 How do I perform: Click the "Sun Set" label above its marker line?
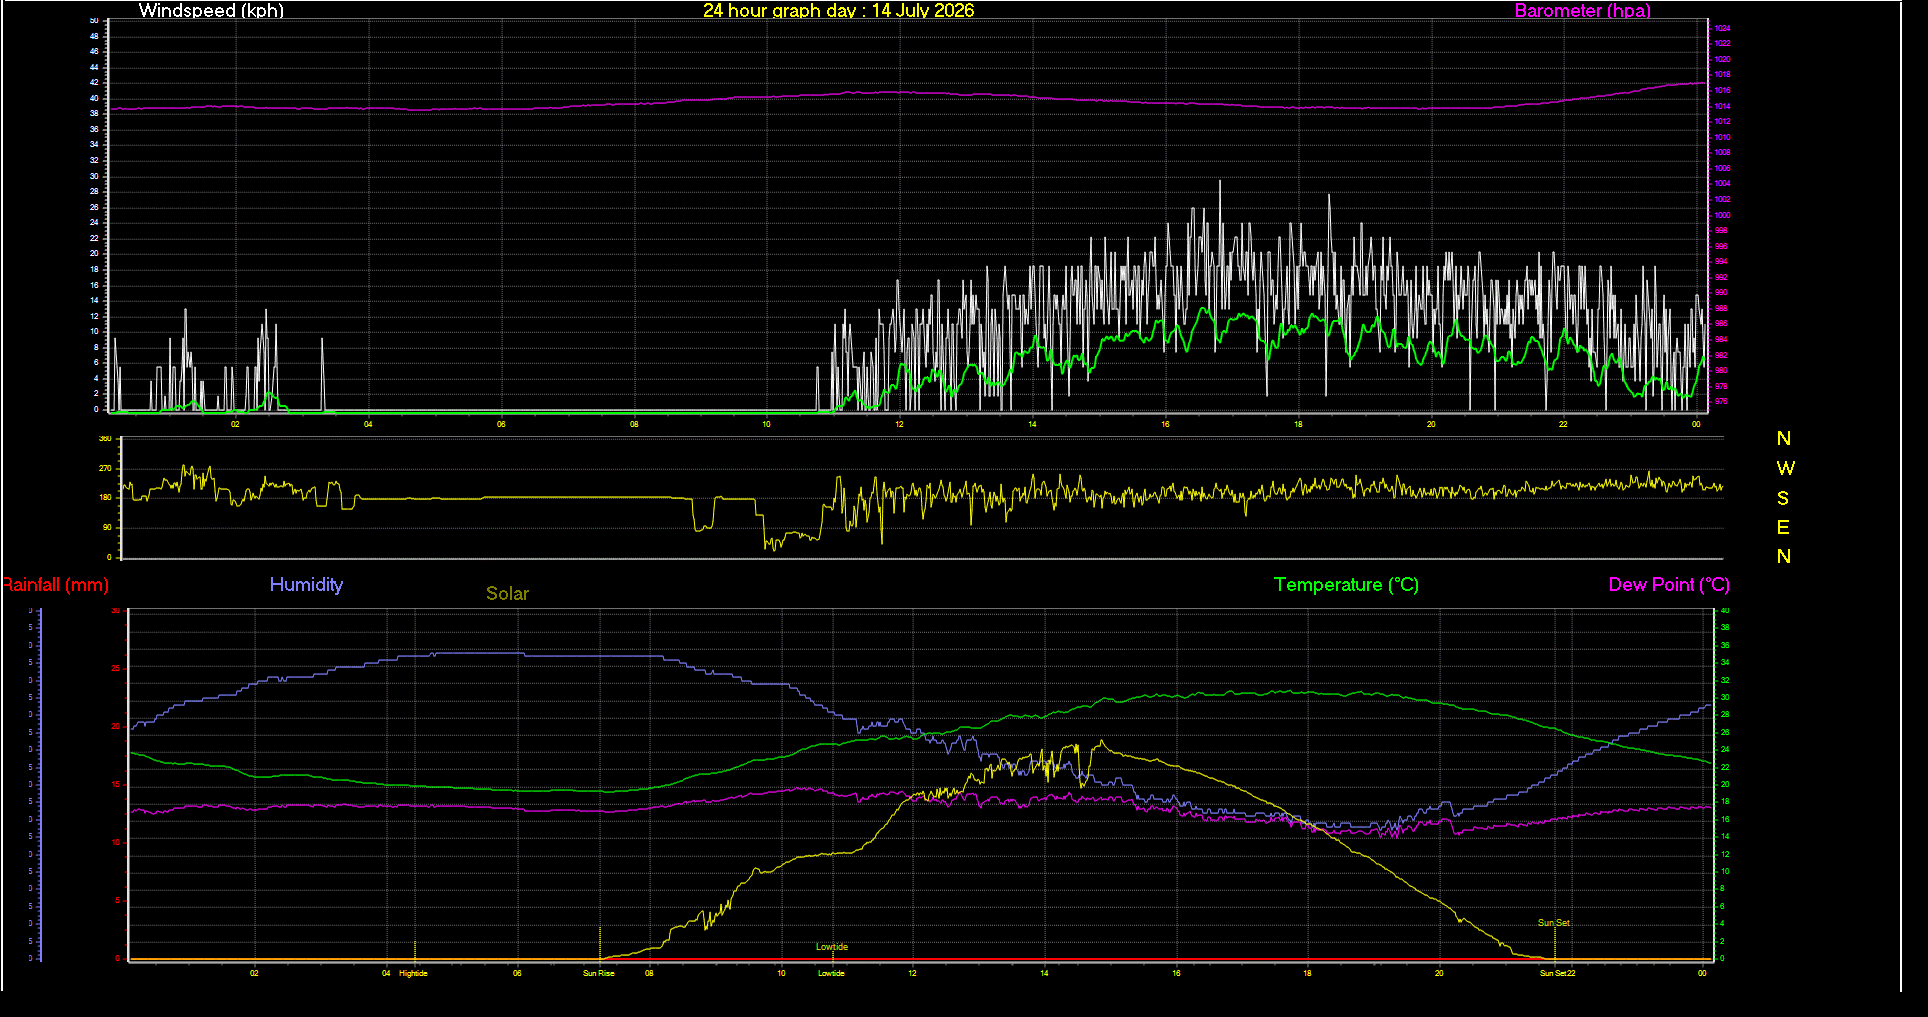1553,923
